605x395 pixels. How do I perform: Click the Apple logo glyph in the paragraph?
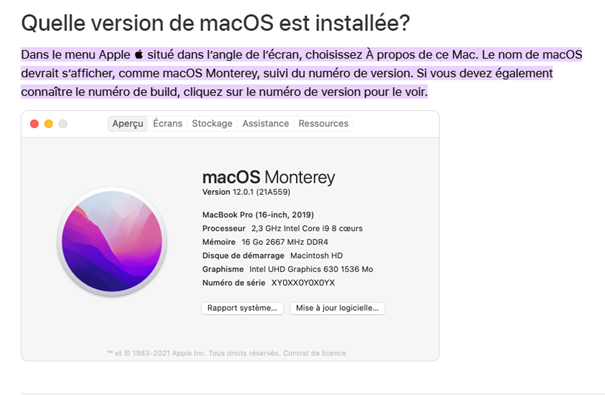pos(139,54)
